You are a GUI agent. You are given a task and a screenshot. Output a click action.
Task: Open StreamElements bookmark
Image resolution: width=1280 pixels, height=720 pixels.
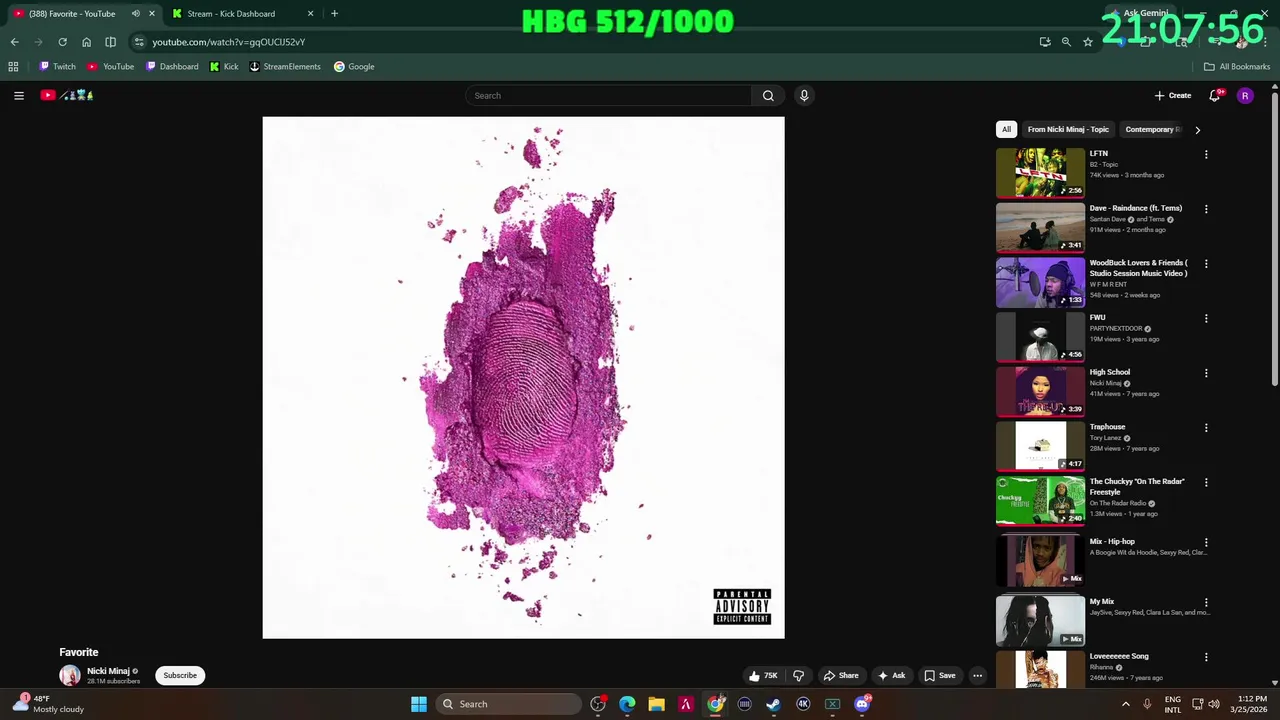click(x=285, y=67)
